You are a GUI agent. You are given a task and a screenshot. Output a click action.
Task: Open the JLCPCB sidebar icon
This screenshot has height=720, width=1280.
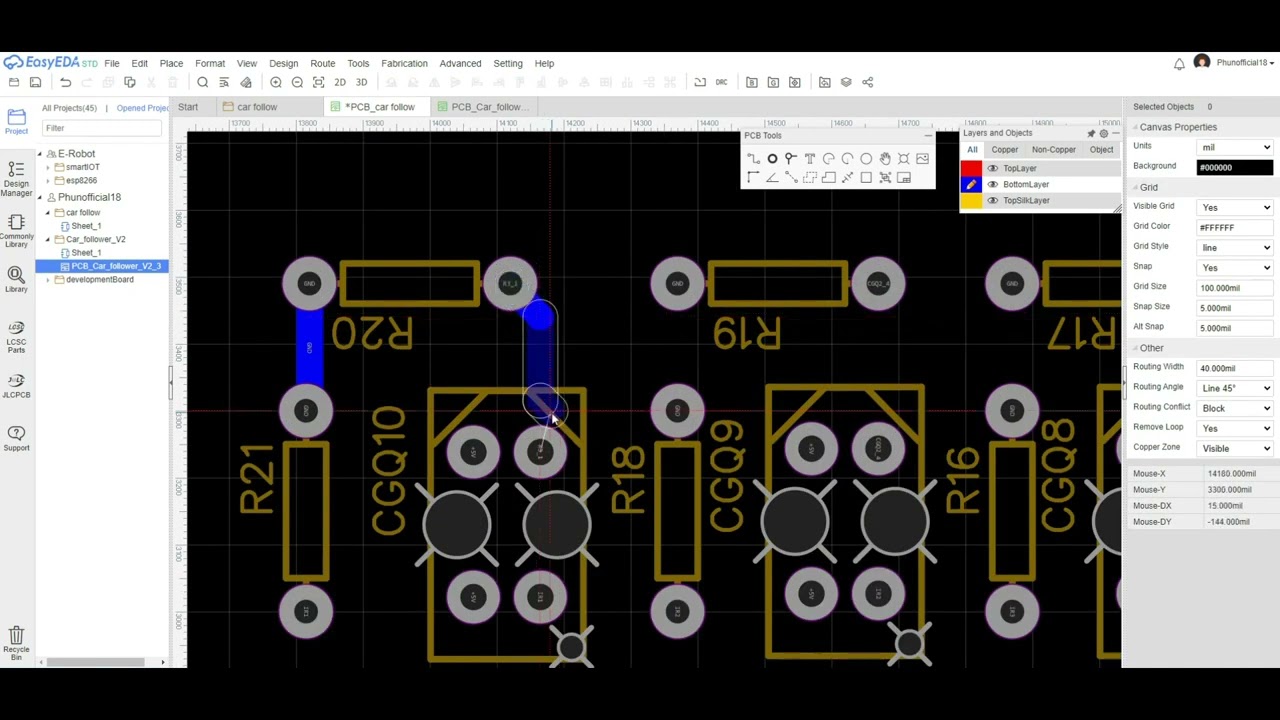click(x=16, y=385)
